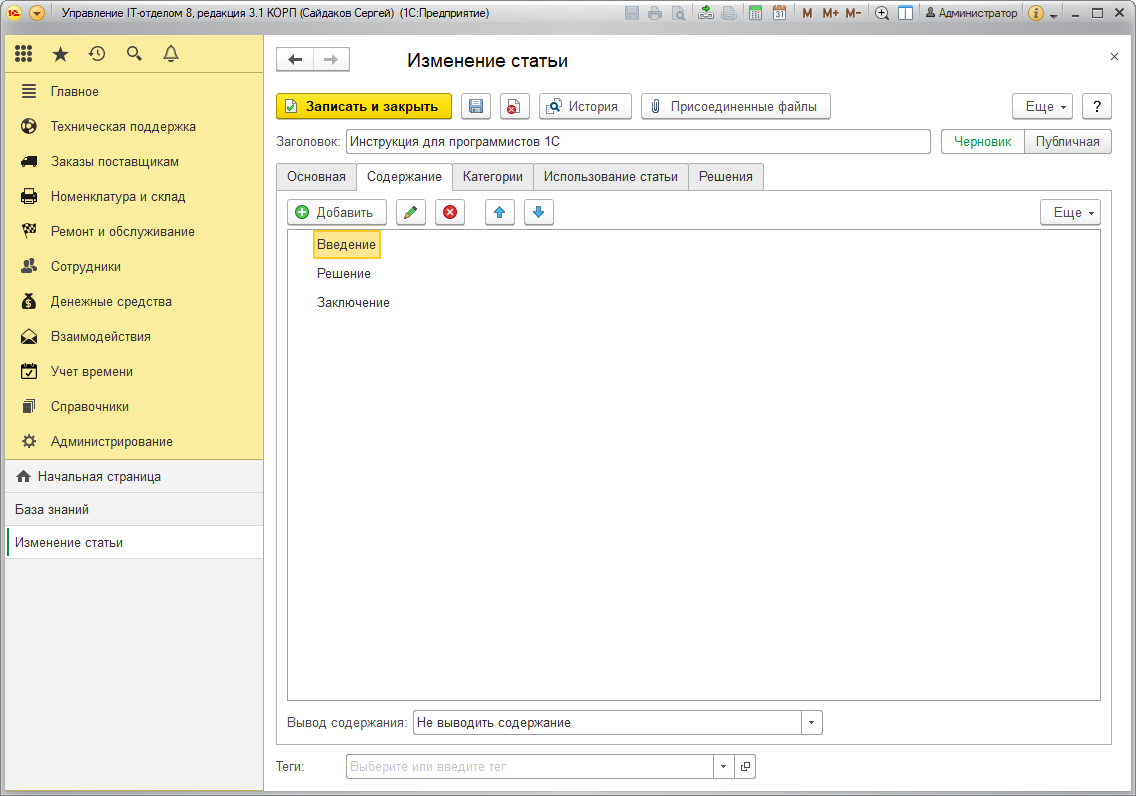Open tag selection form icon

coord(745,766)
